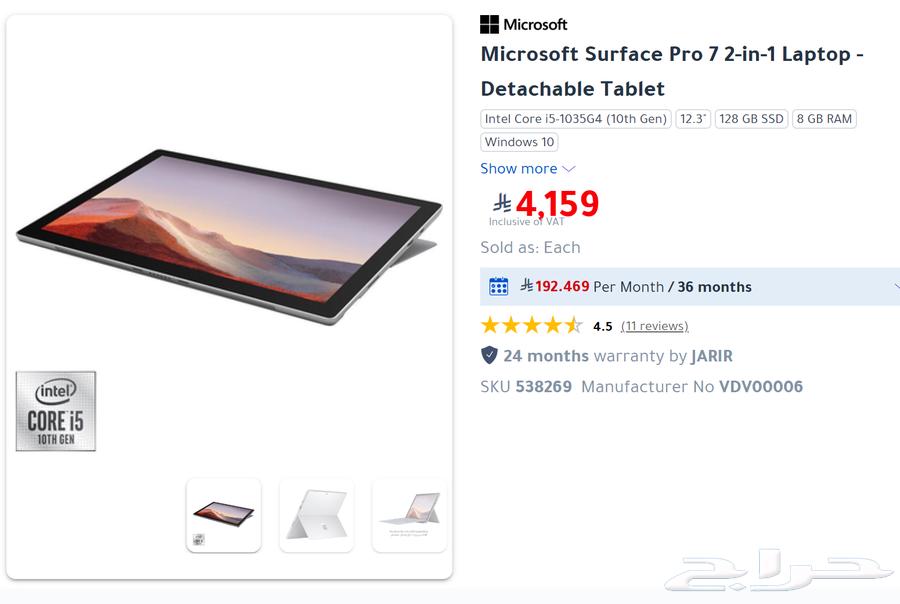
Task: Select the front tablet view thumbnail
Action: point(223,515)
